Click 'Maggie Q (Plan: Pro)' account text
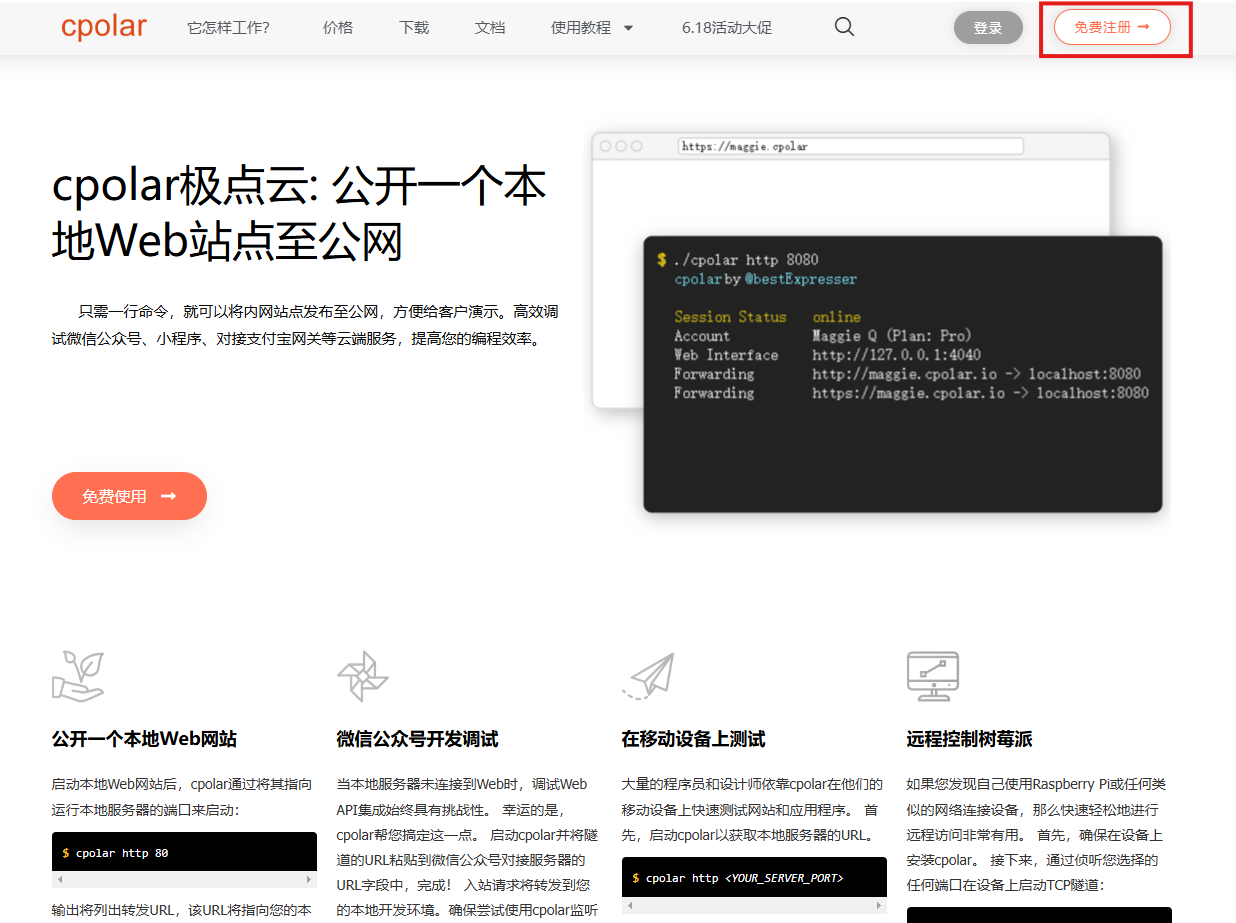 click(892, 336)
